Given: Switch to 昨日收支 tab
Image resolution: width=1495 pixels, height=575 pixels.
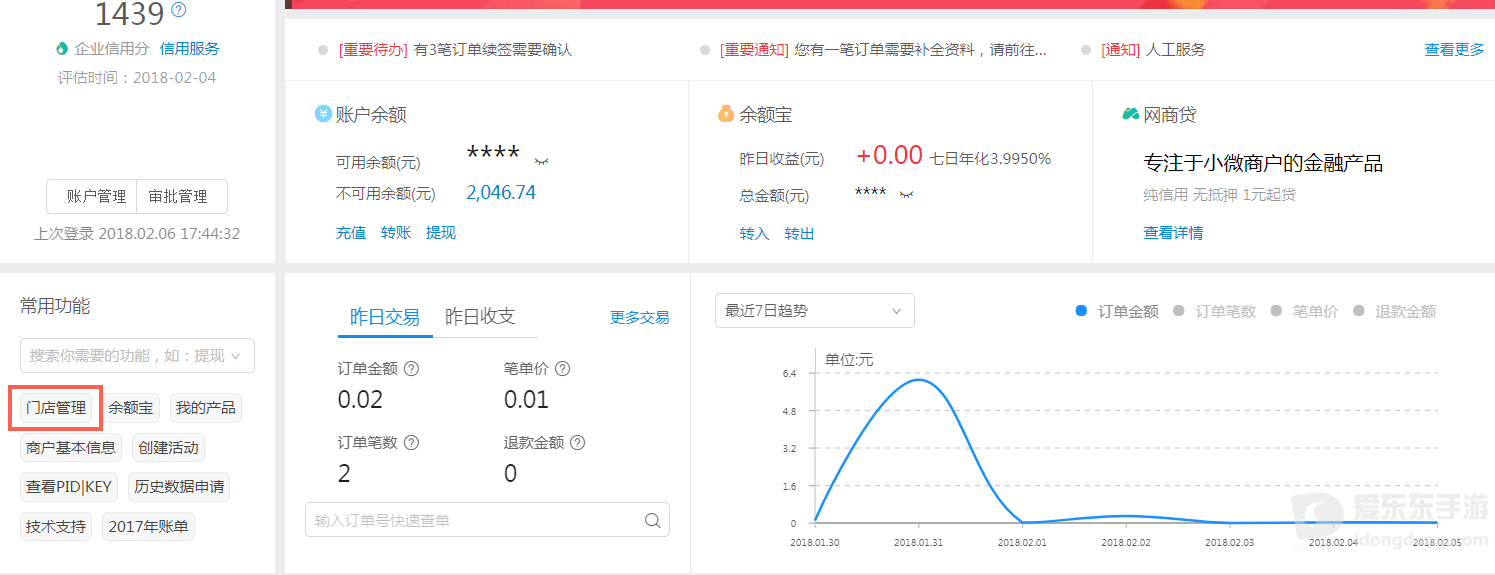Looking at the screenshot, I should pyautogui.click(x=480, y=317).
